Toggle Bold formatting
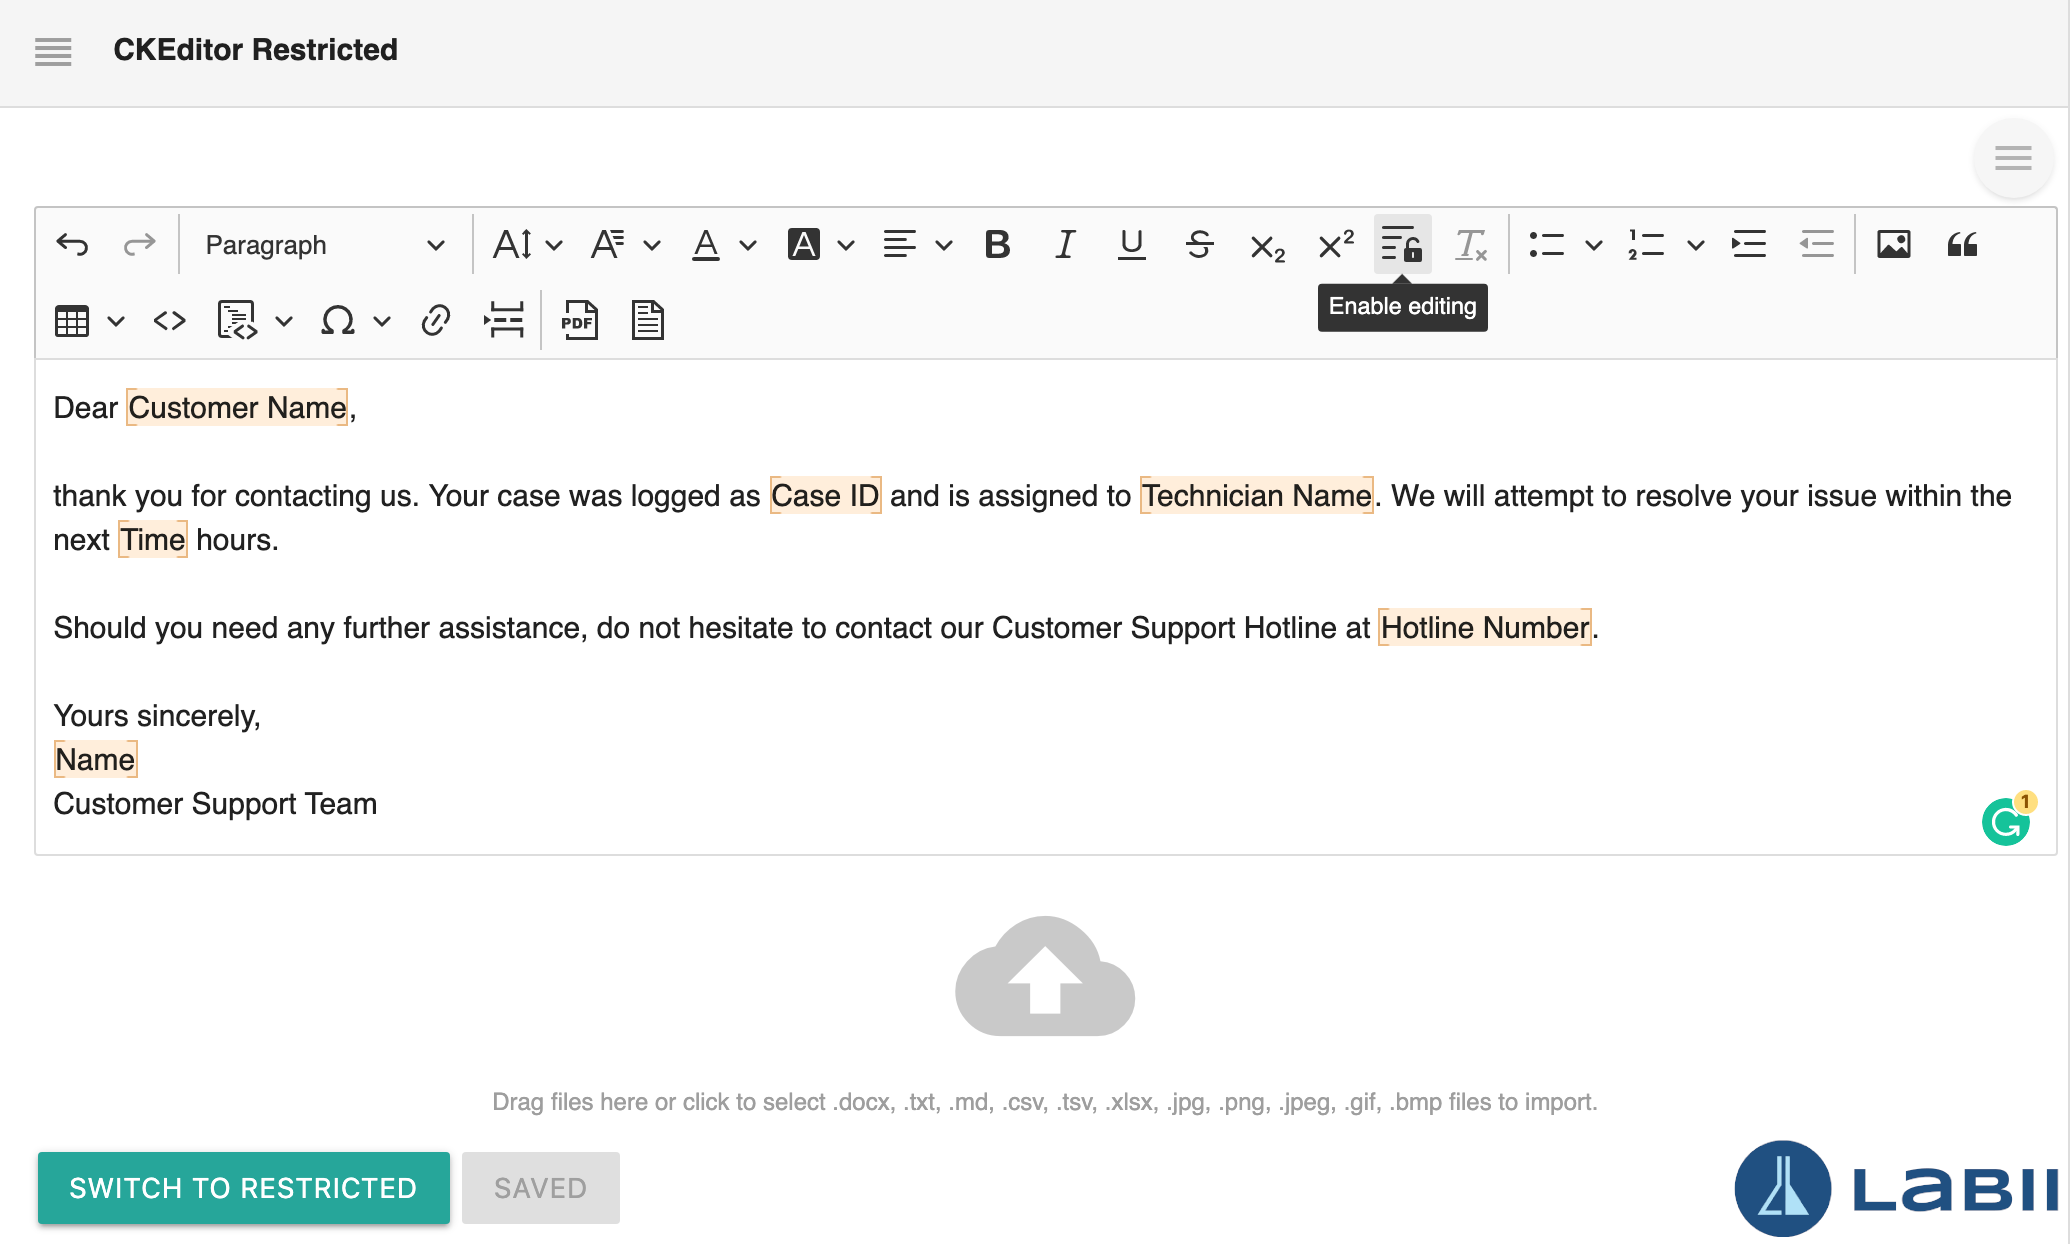2070x1244 pixels. (x=997, y=244)
